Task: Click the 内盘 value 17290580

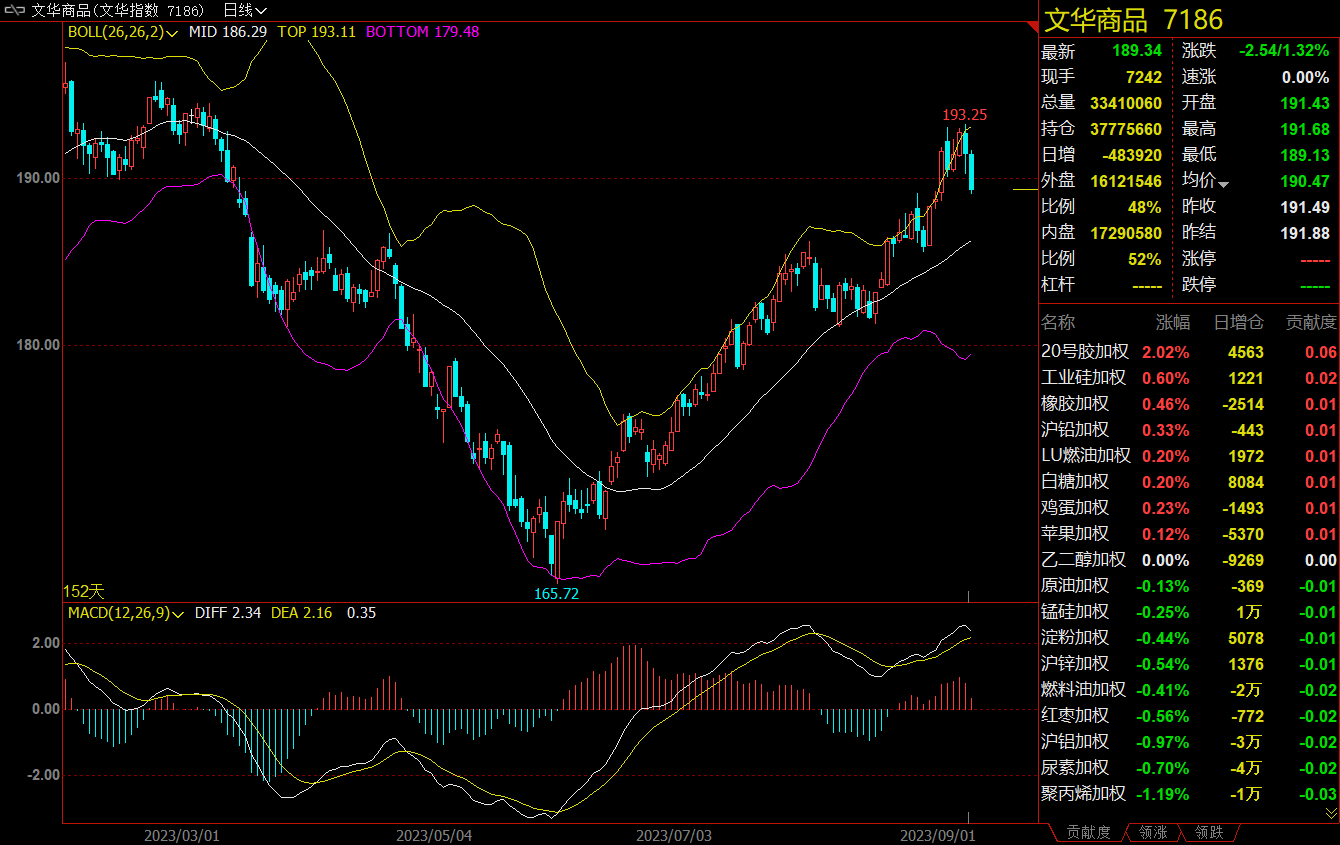Action: click(1126, 233)
